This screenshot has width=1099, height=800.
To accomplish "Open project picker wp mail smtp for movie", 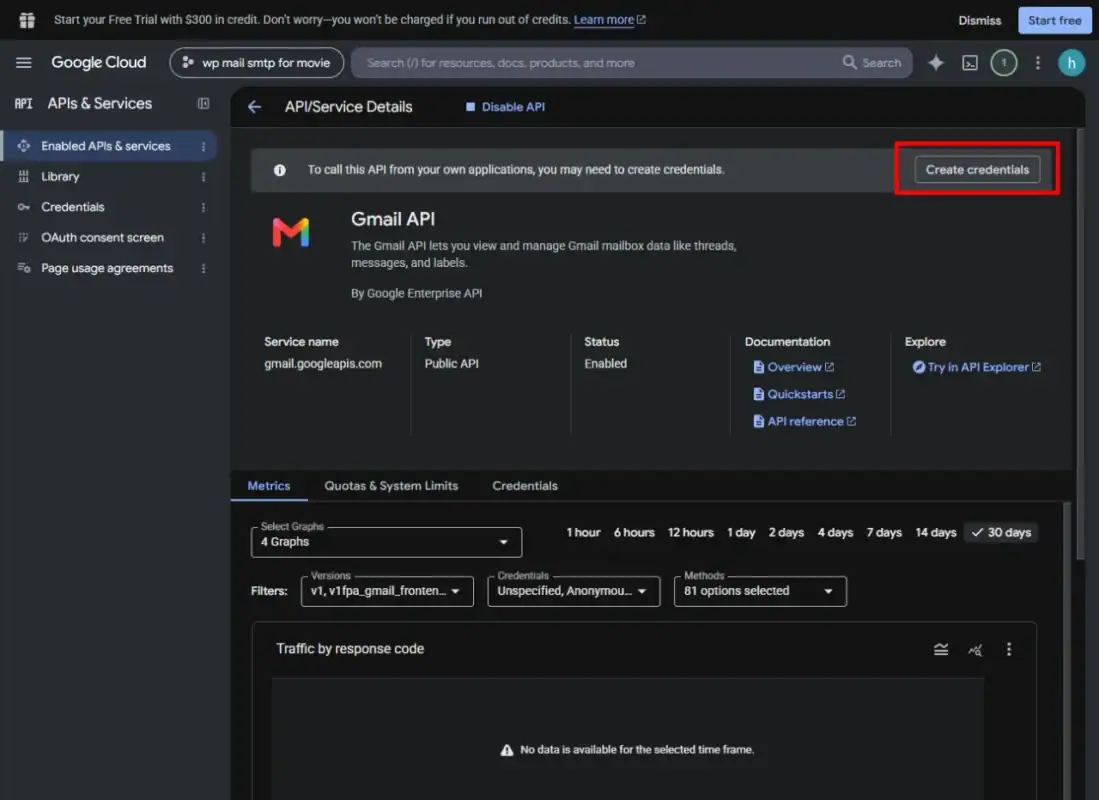I will pyautogui.click(x=257, y=63).
